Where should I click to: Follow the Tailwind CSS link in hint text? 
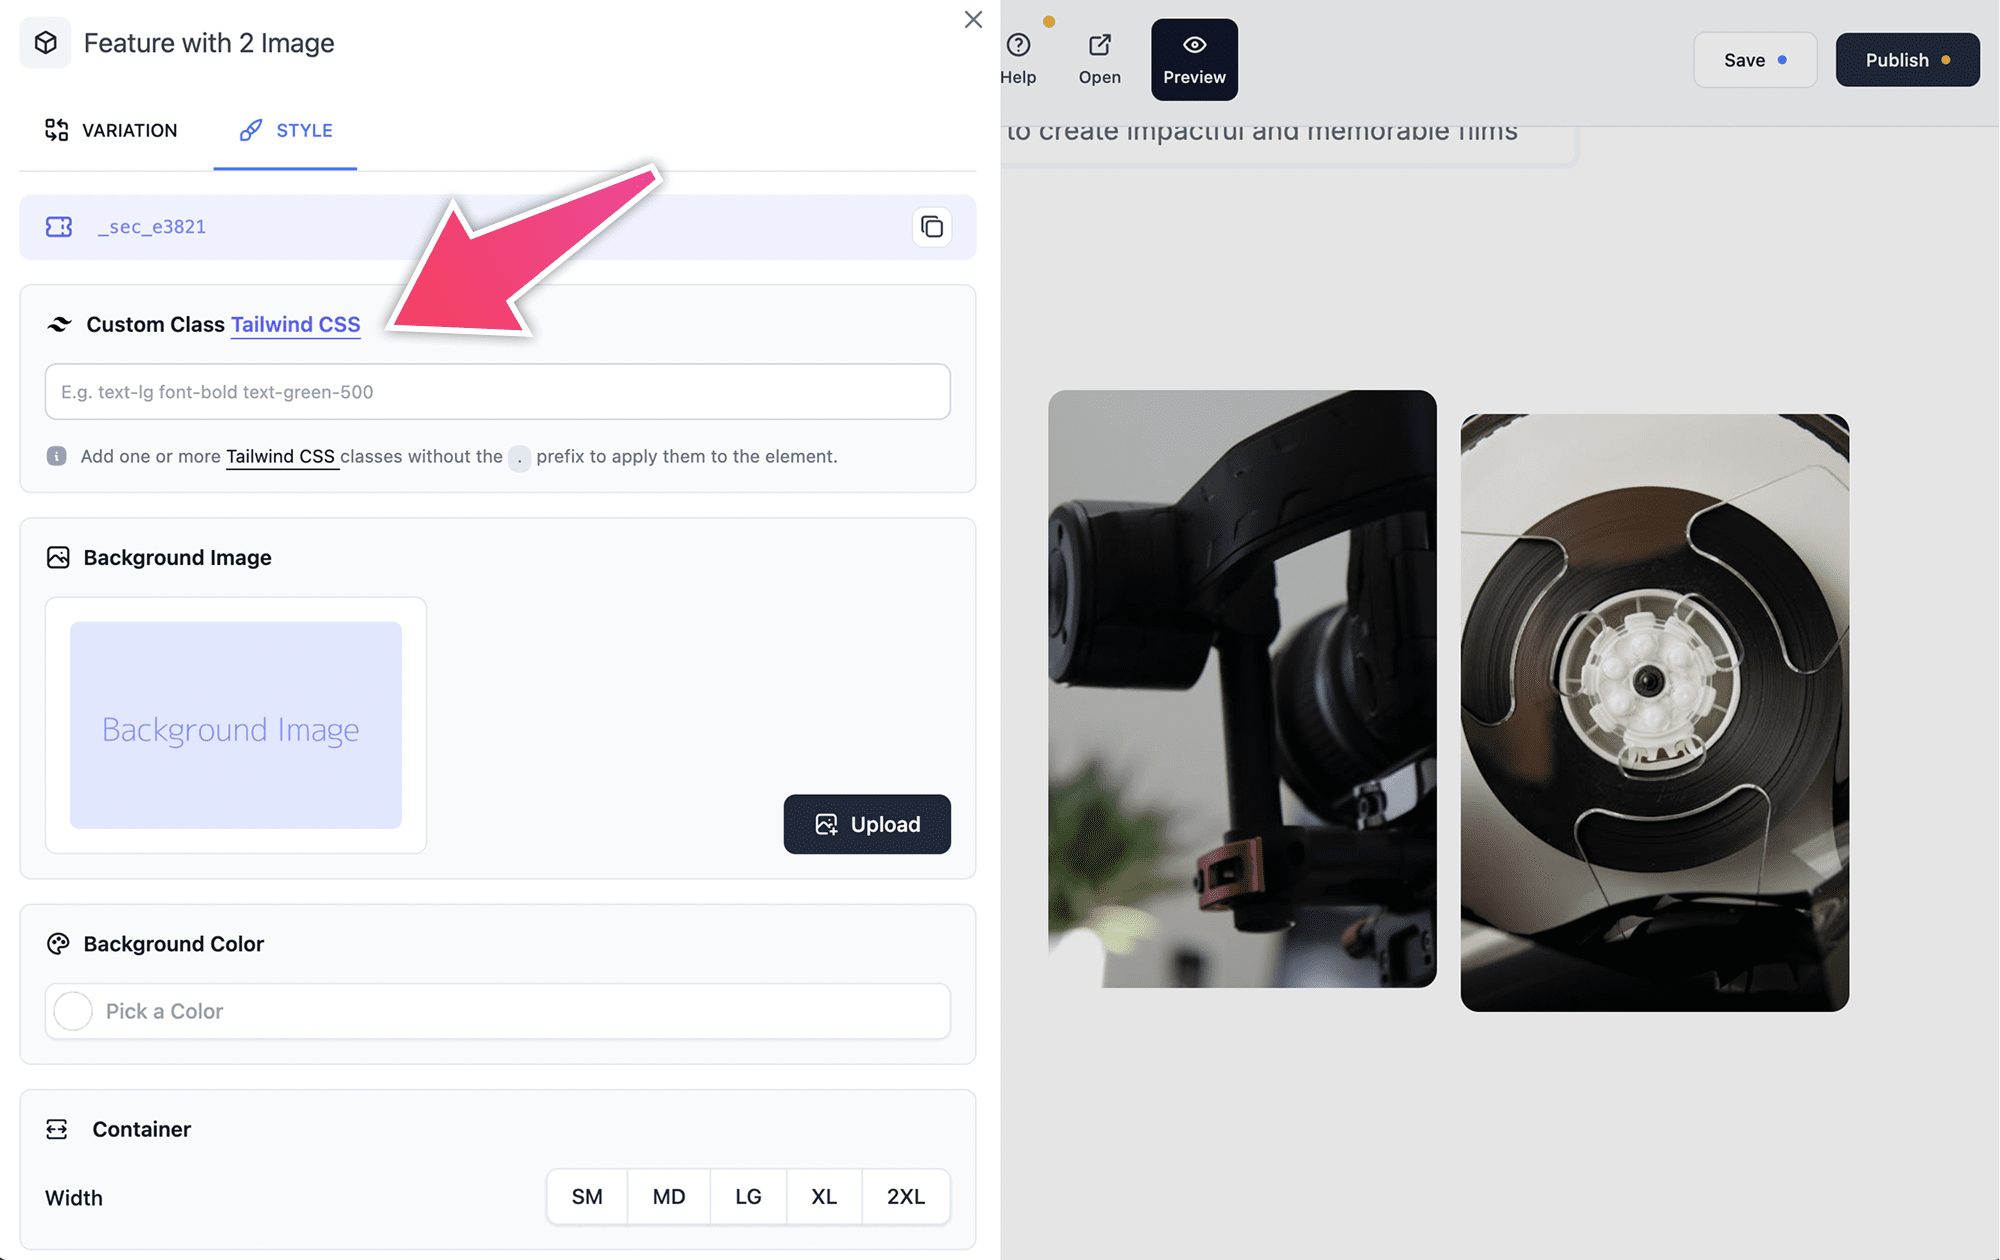click(281, 456)
